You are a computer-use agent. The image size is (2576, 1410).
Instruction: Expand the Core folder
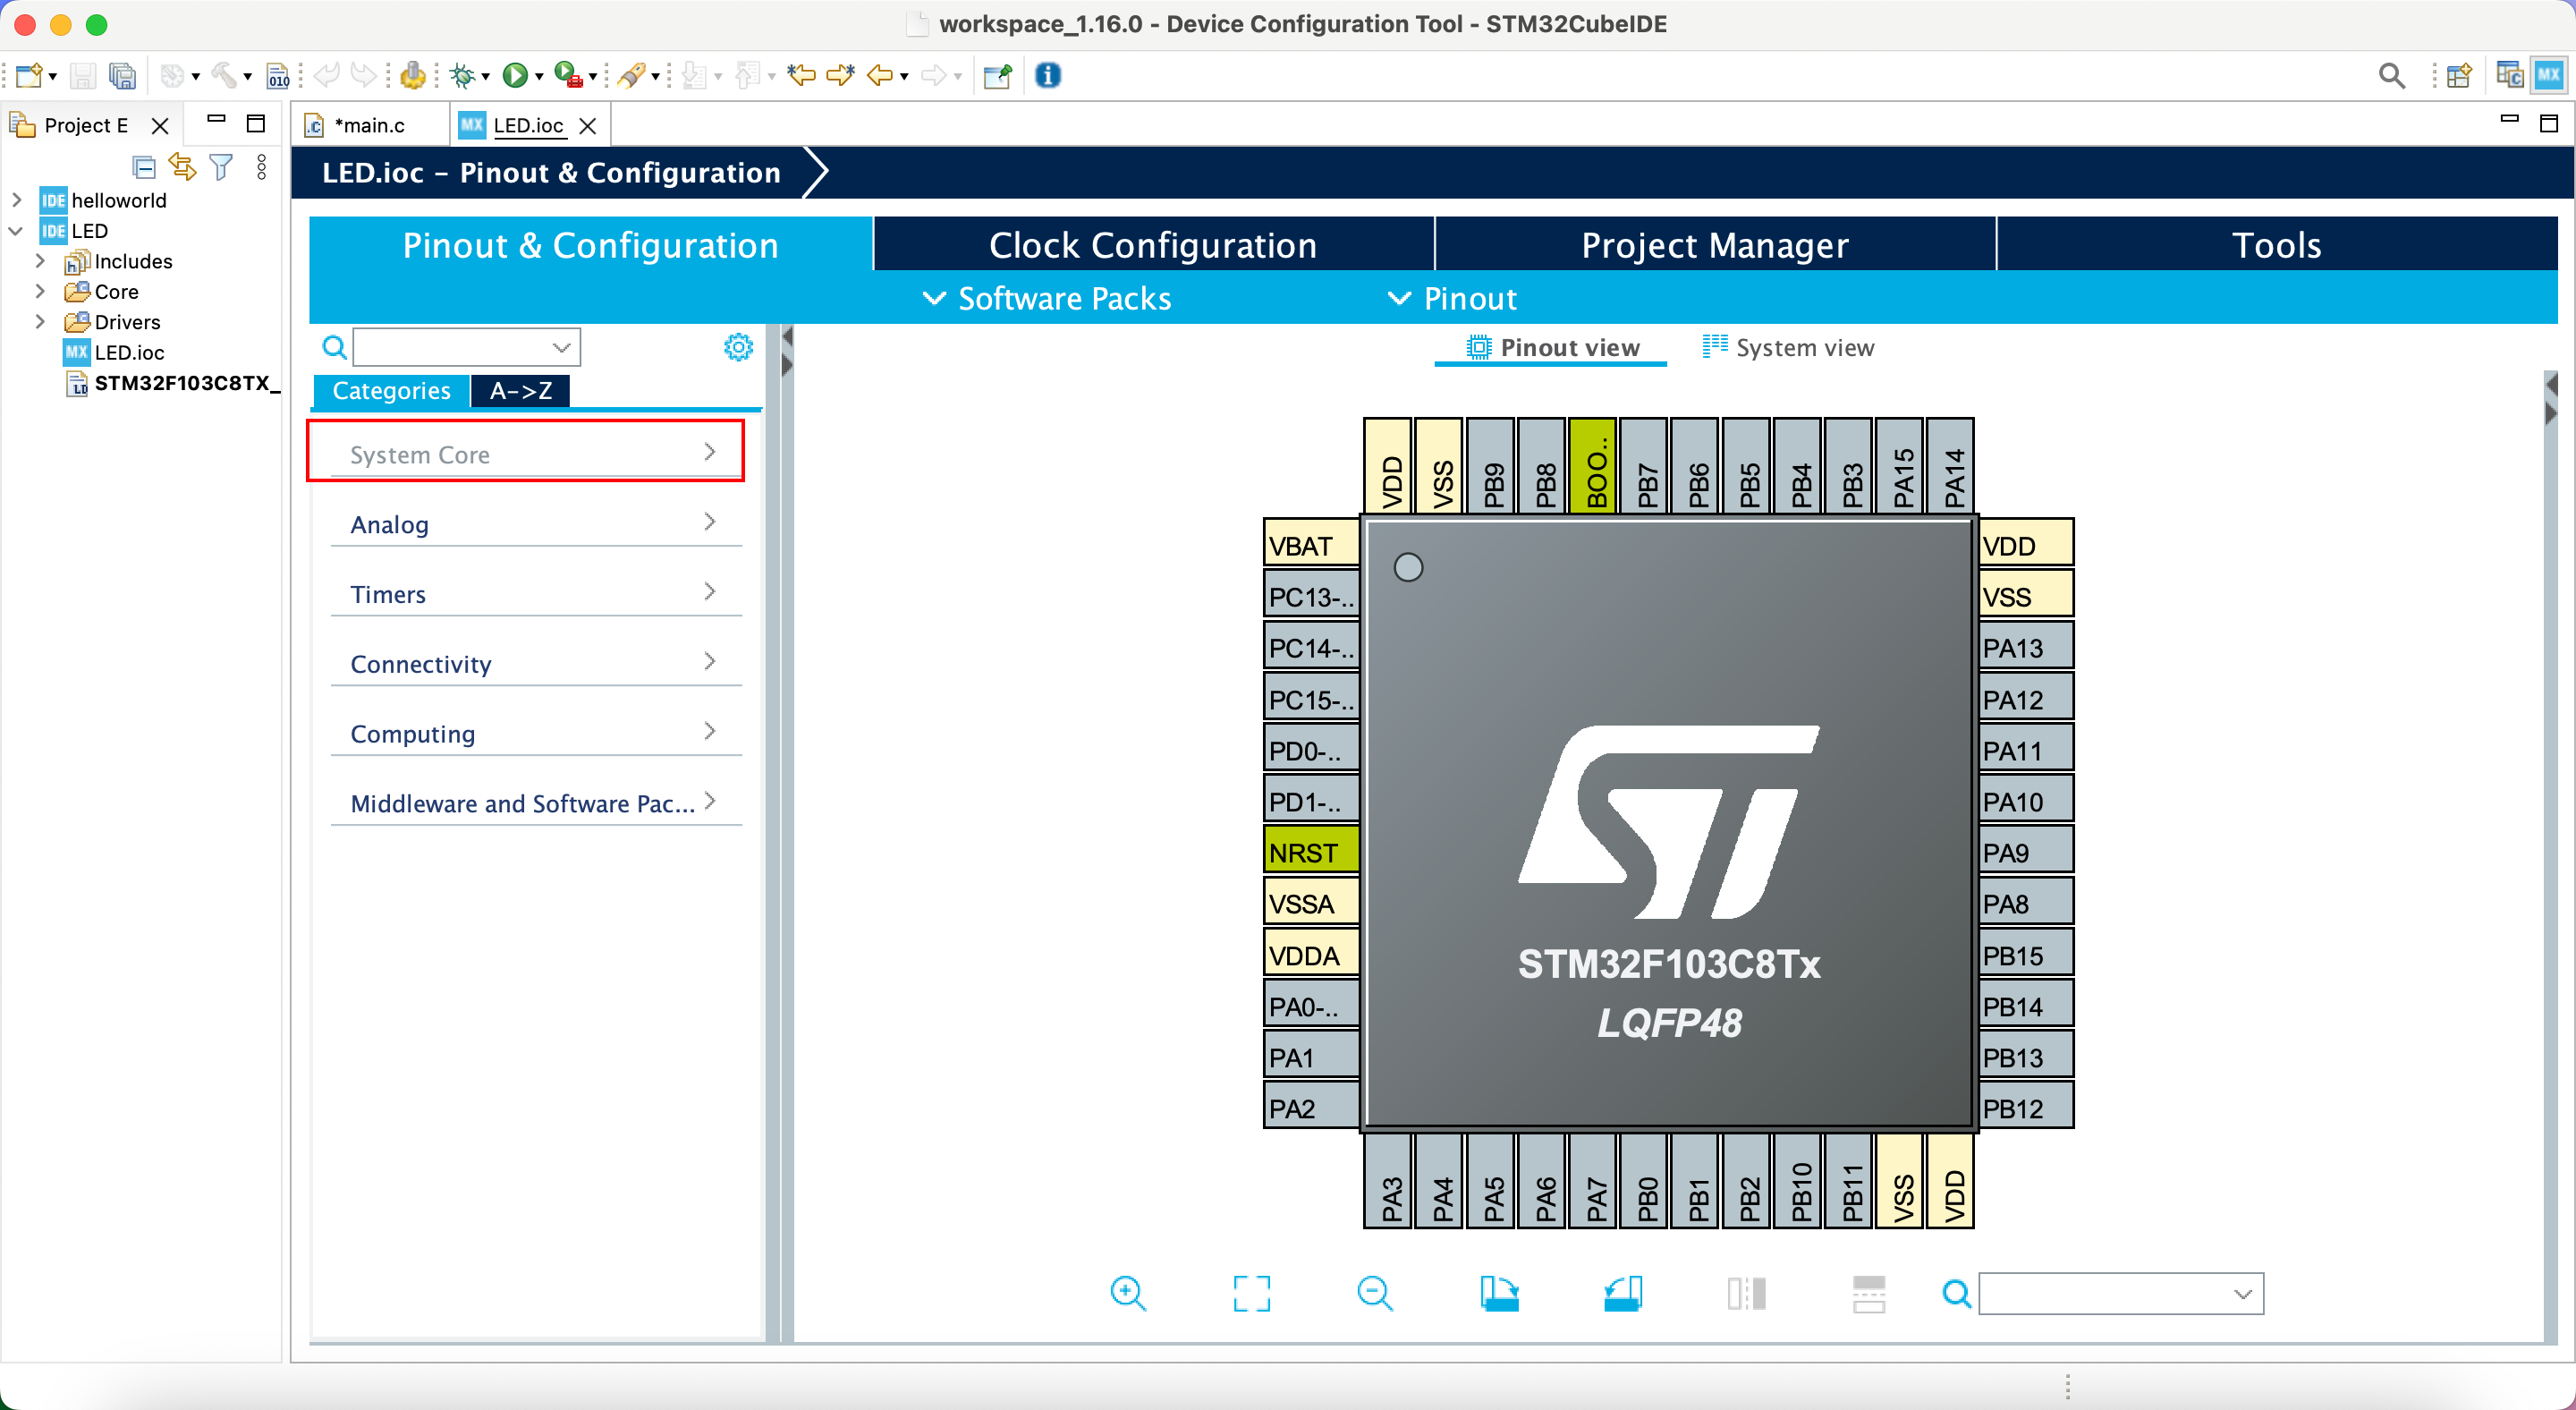tap(40, 291)
